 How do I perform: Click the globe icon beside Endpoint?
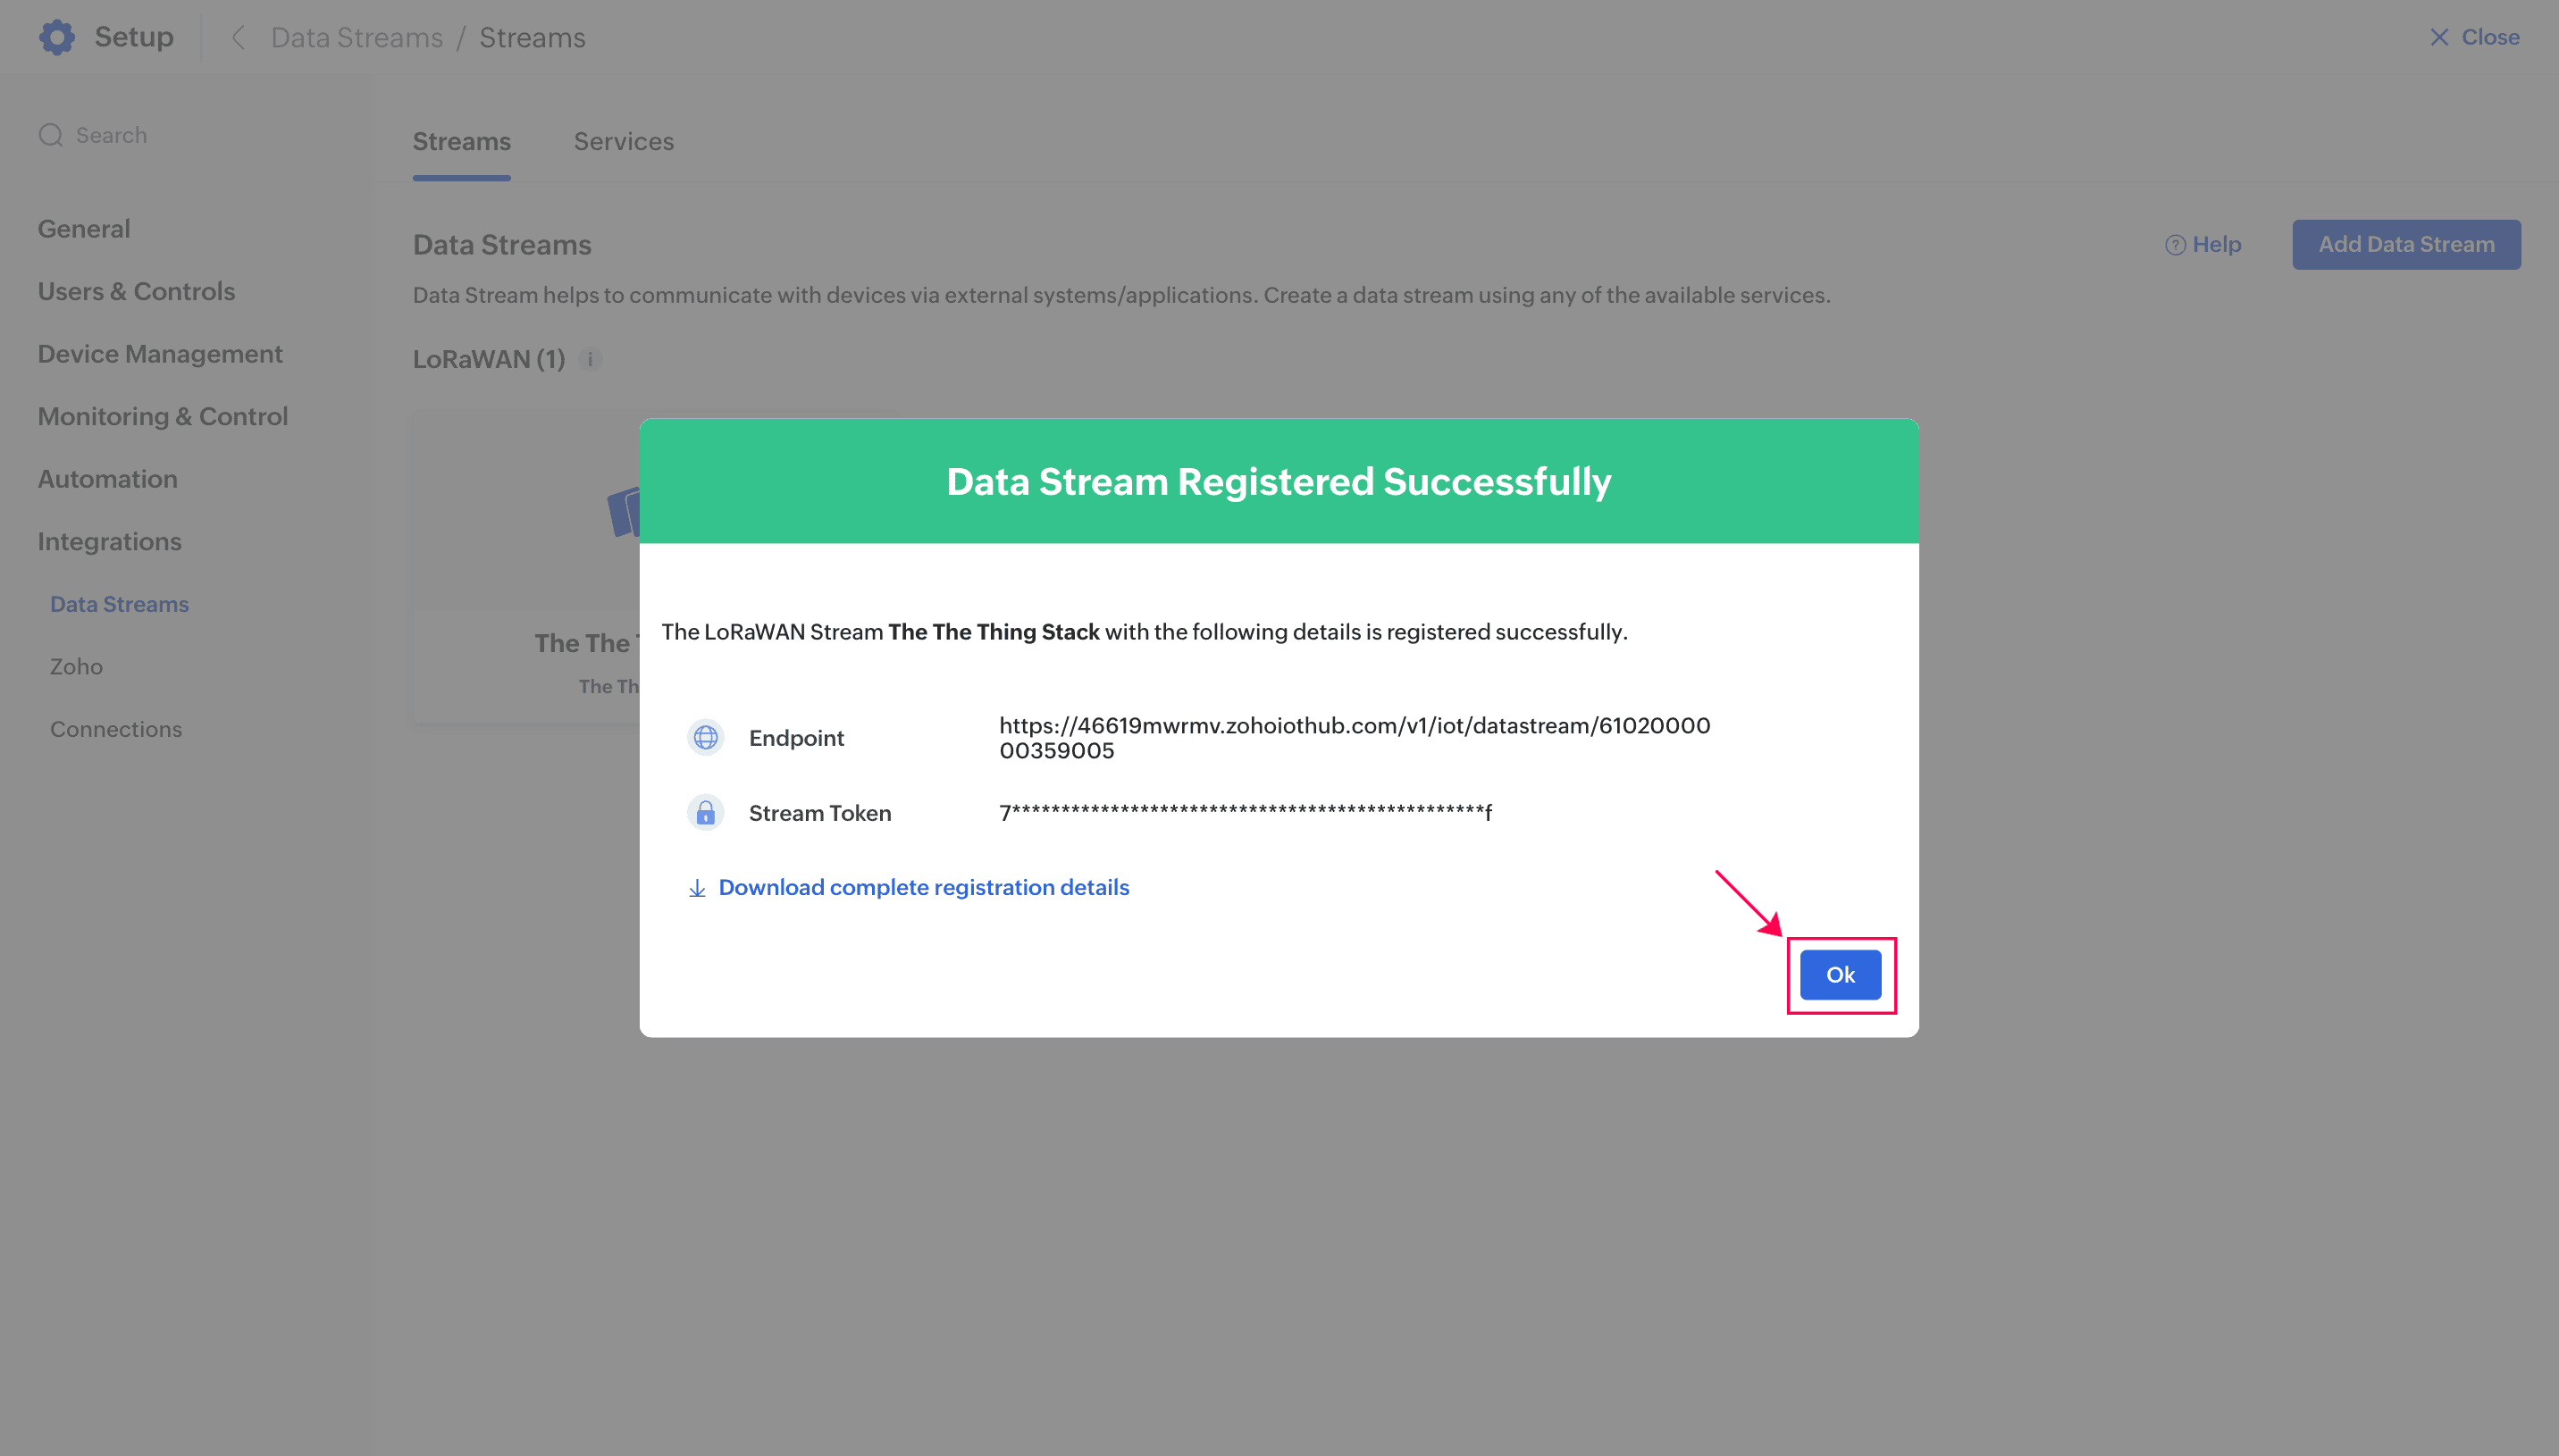click(x=706, y=737)
